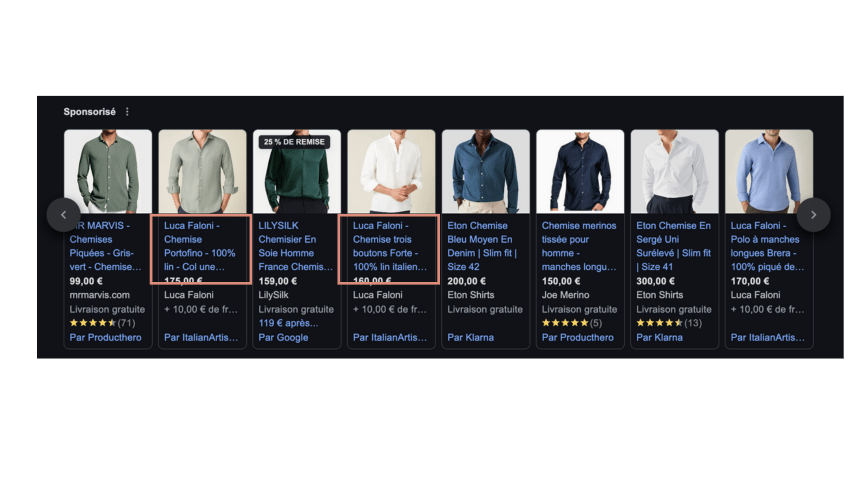This screenshot has width=866, height=487.
Task: Open the LILYSILK green silk shirt image
Action: [x=297, y=171]
